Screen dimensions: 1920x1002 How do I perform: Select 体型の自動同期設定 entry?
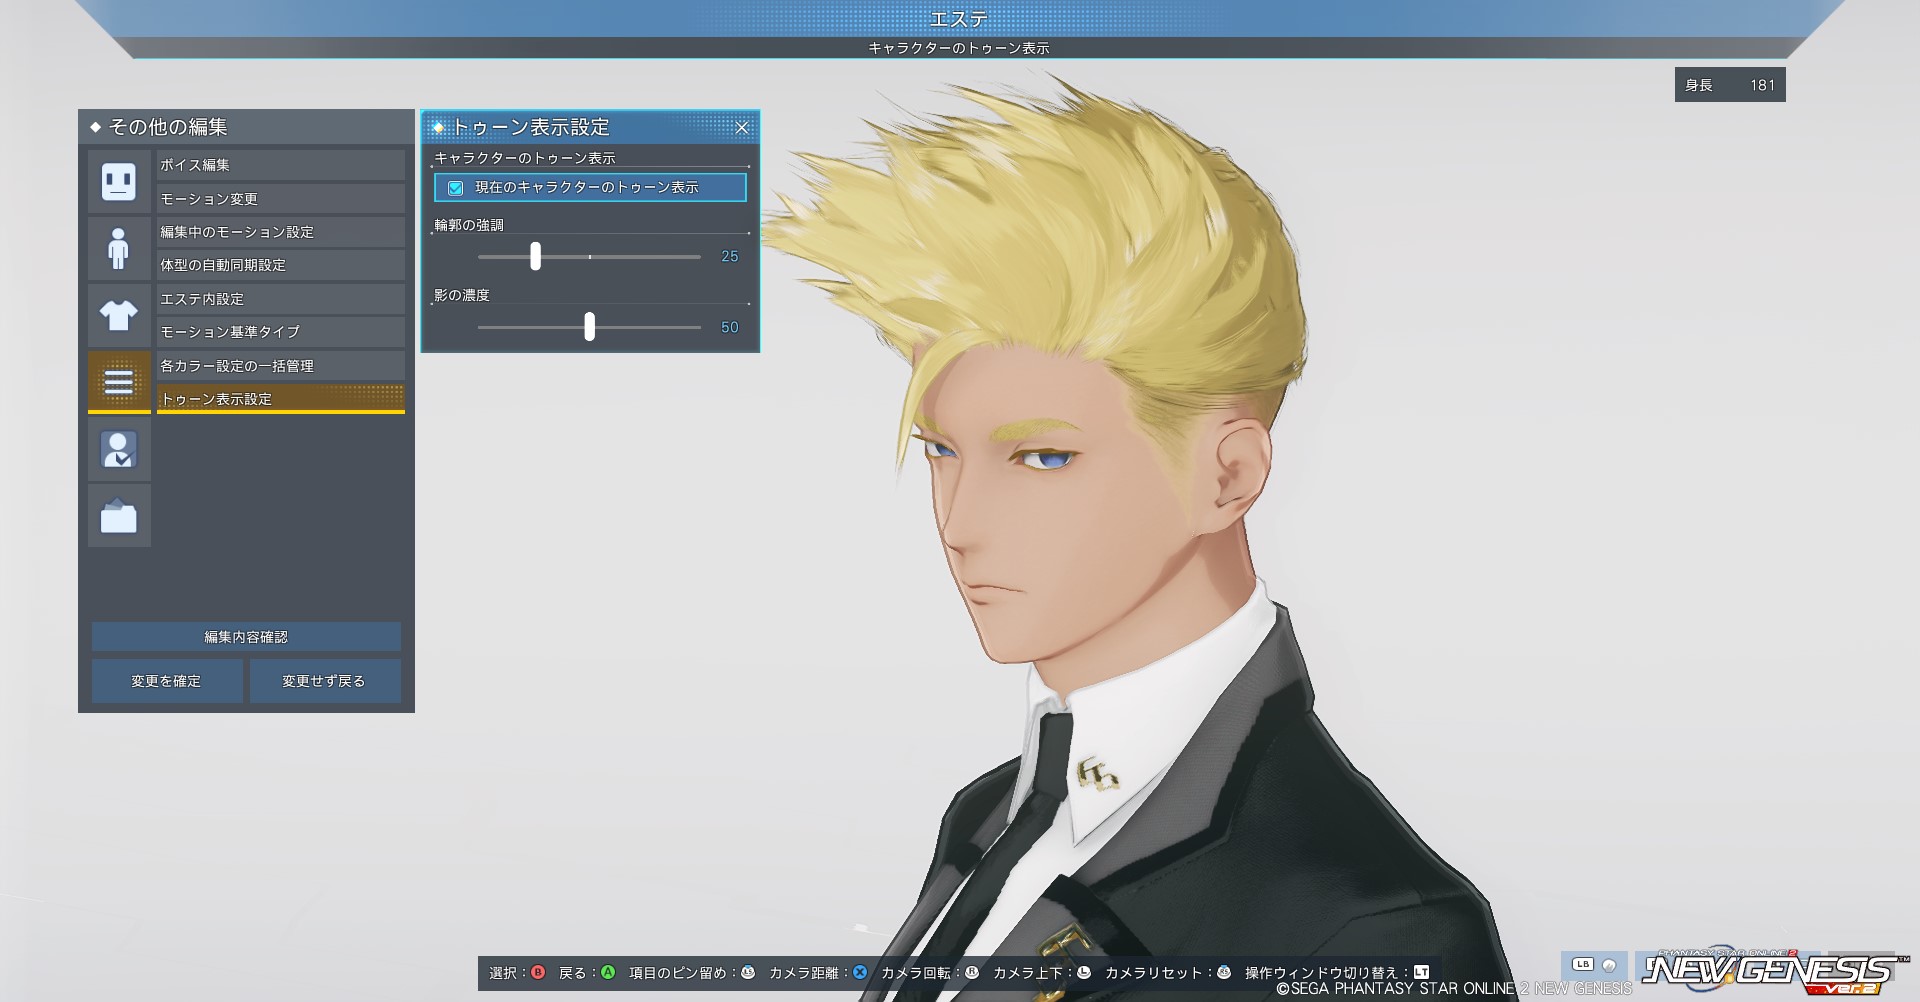281,265
